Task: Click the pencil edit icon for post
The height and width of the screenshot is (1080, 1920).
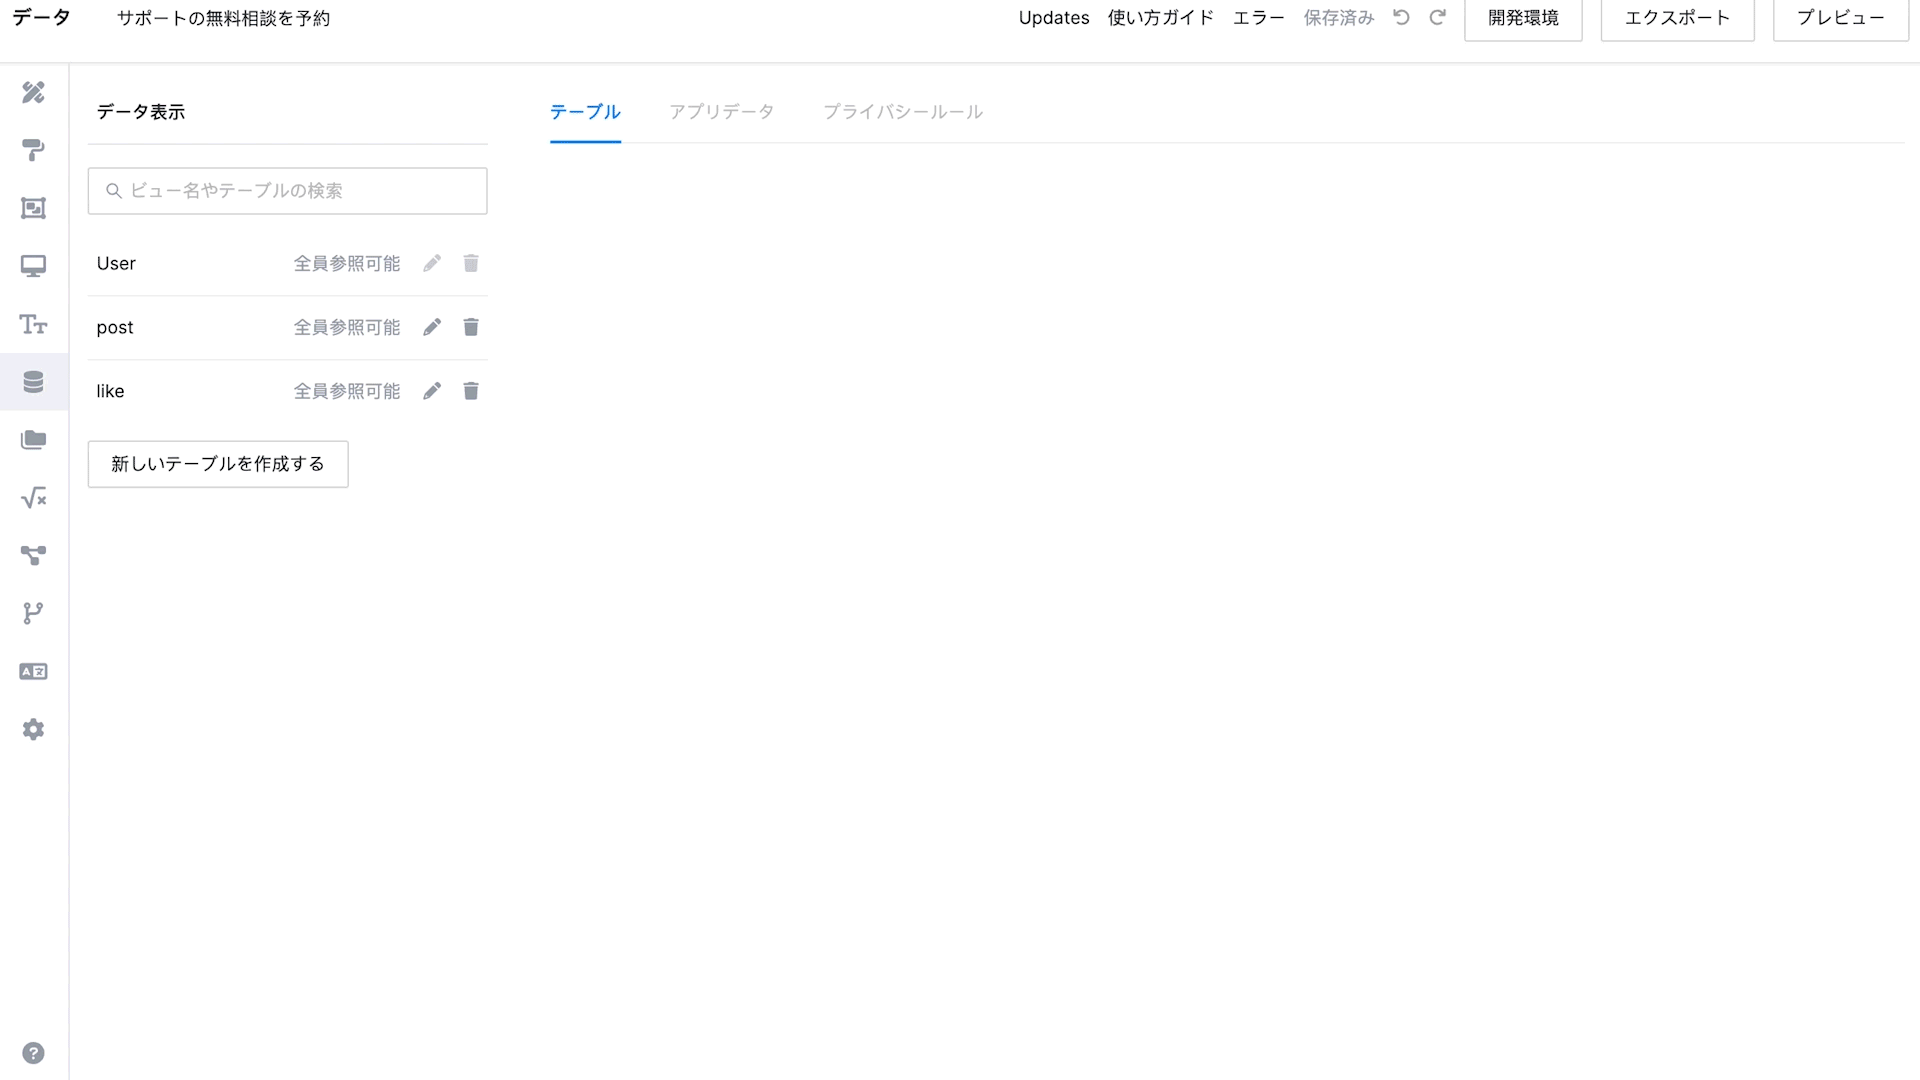Action: (432, 327)
